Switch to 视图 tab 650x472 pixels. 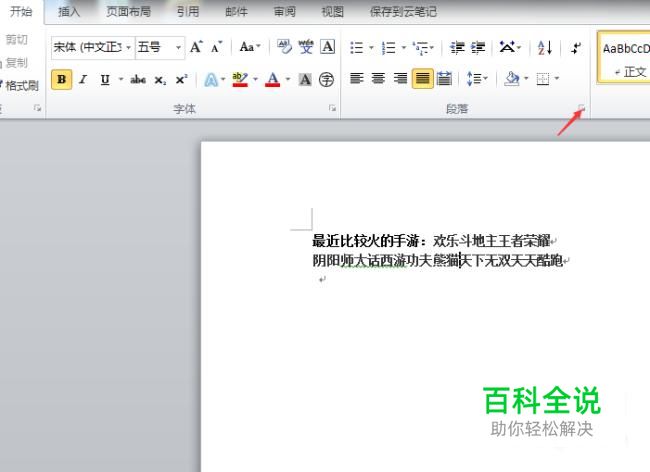(x=332, y=12)
